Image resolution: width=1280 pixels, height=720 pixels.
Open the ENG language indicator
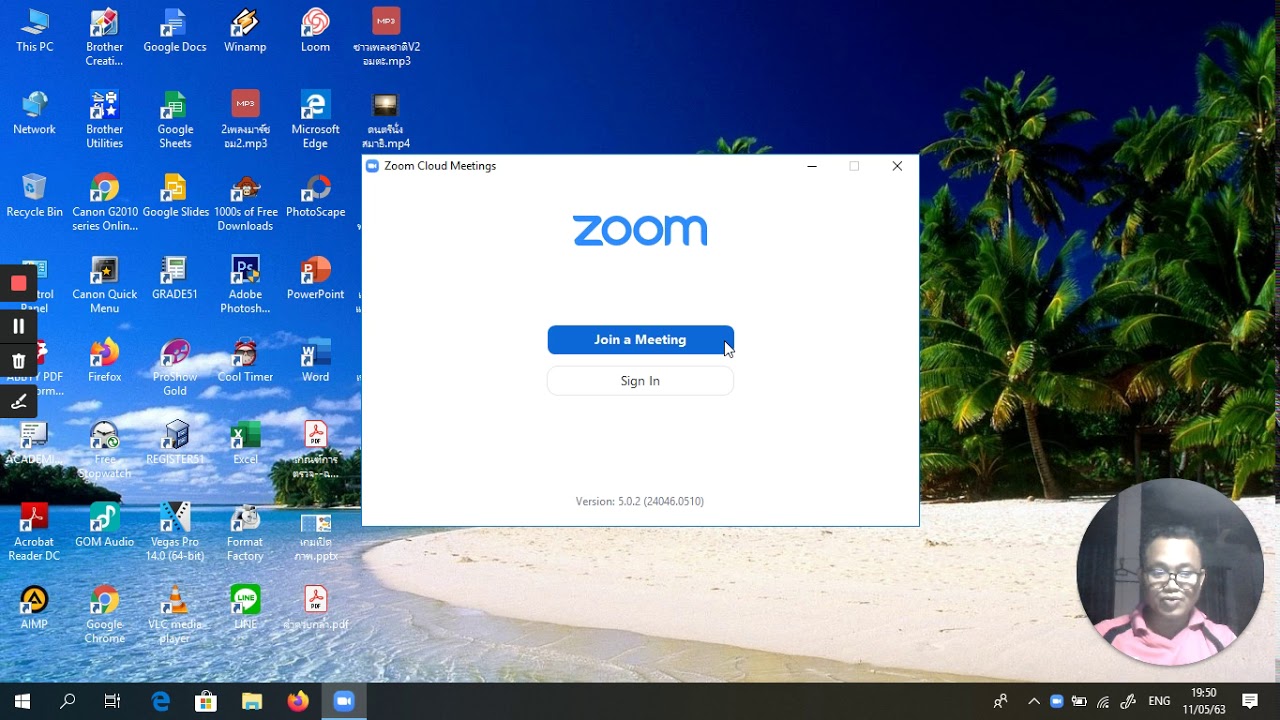point(1159,701)
